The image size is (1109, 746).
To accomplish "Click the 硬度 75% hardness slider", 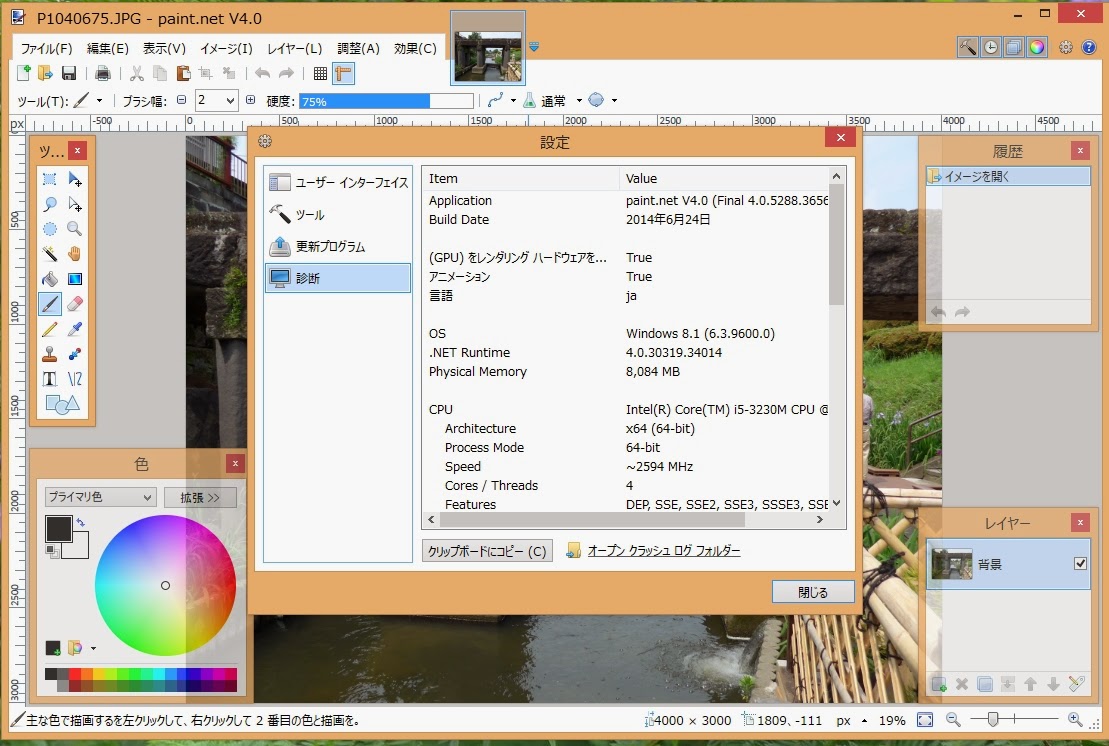I will coord(386,101).
